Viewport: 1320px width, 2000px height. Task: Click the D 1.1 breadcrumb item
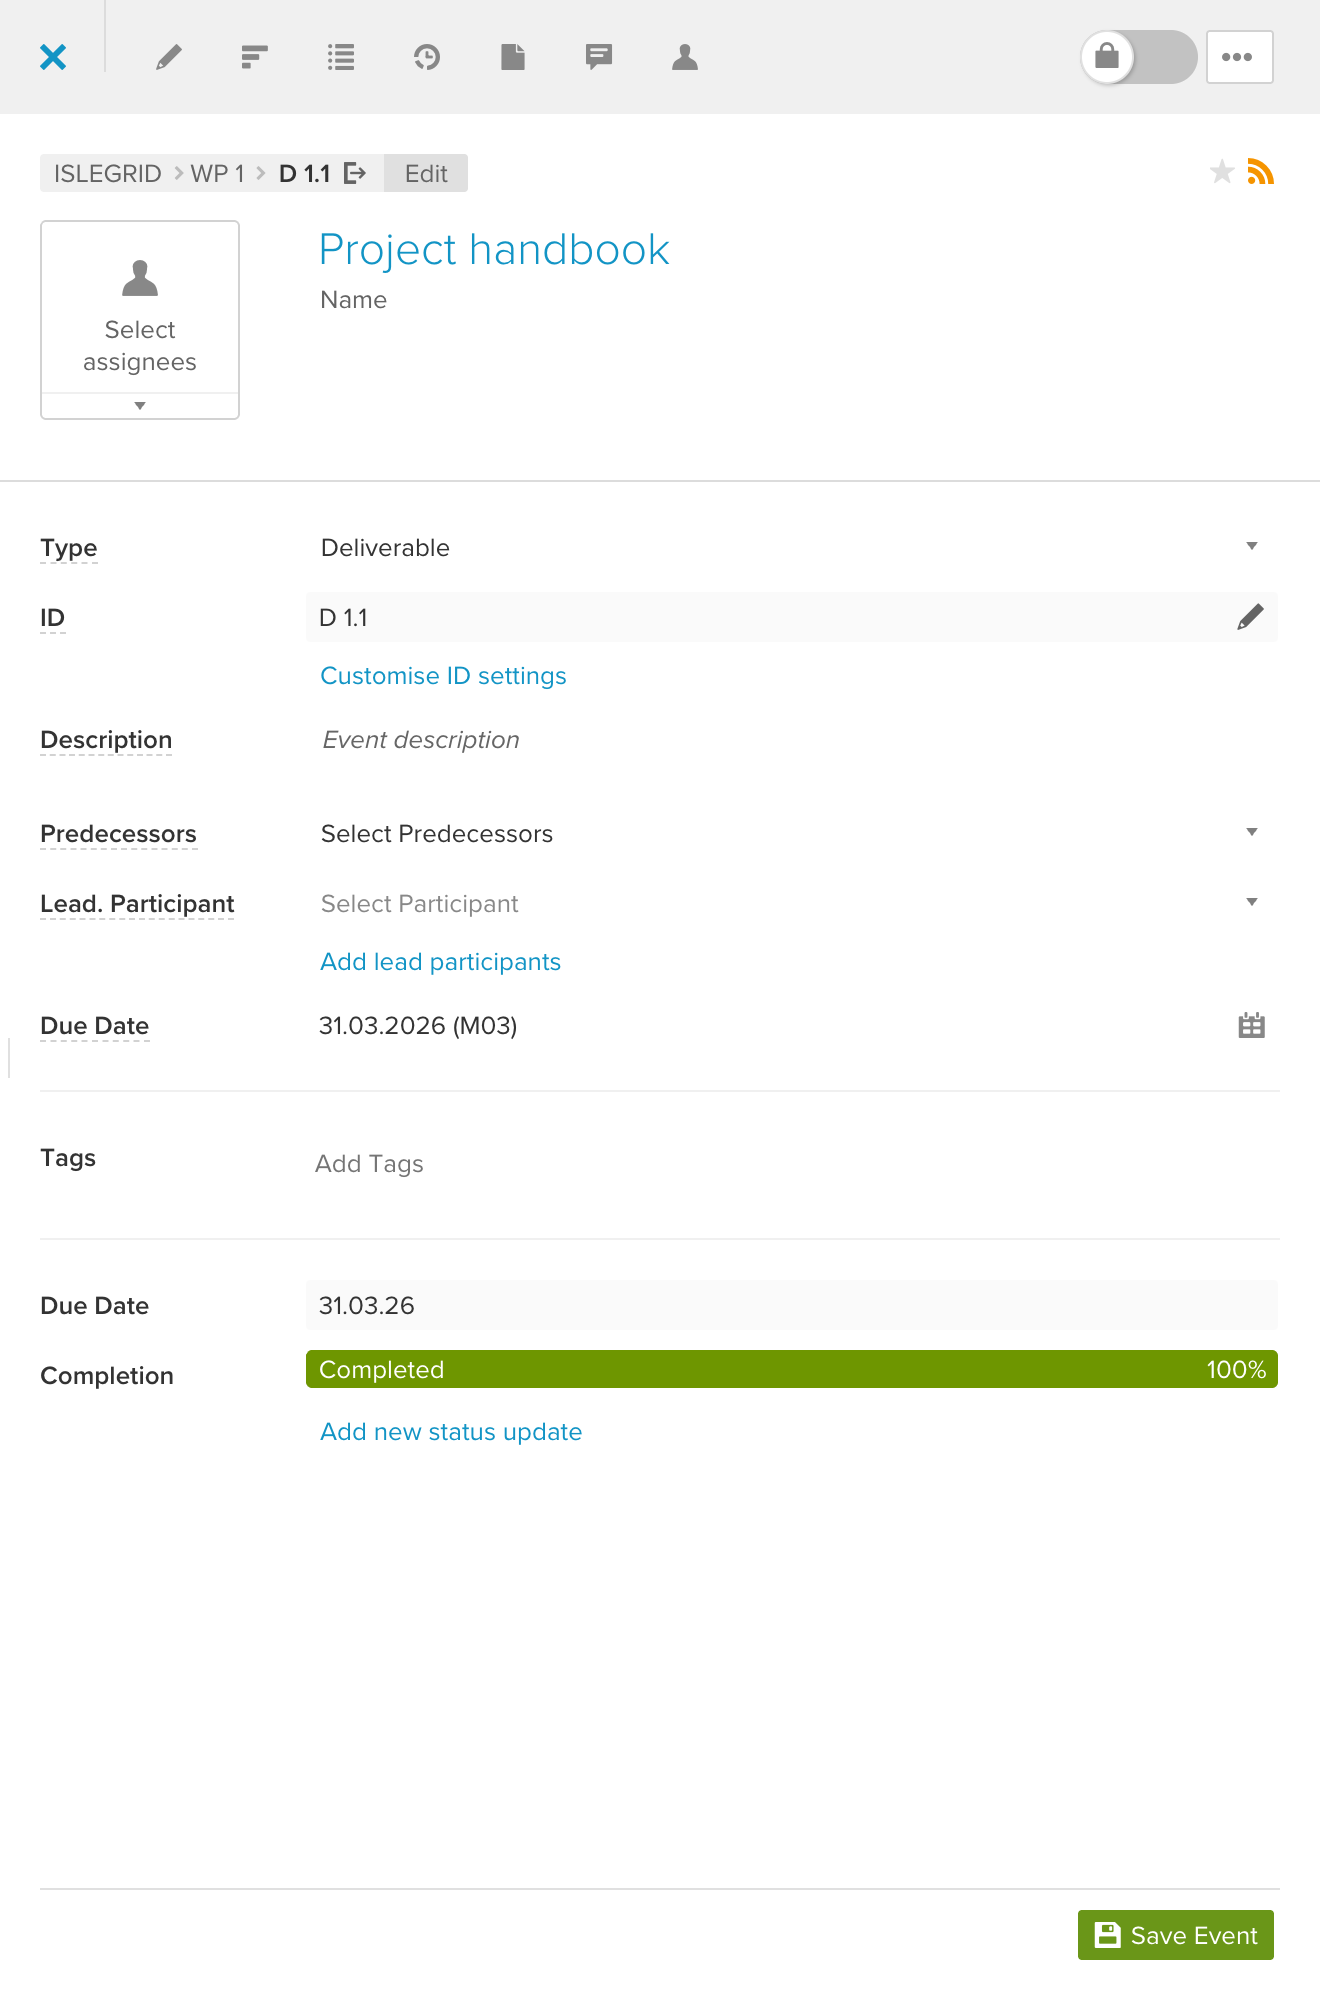[304, 174]
